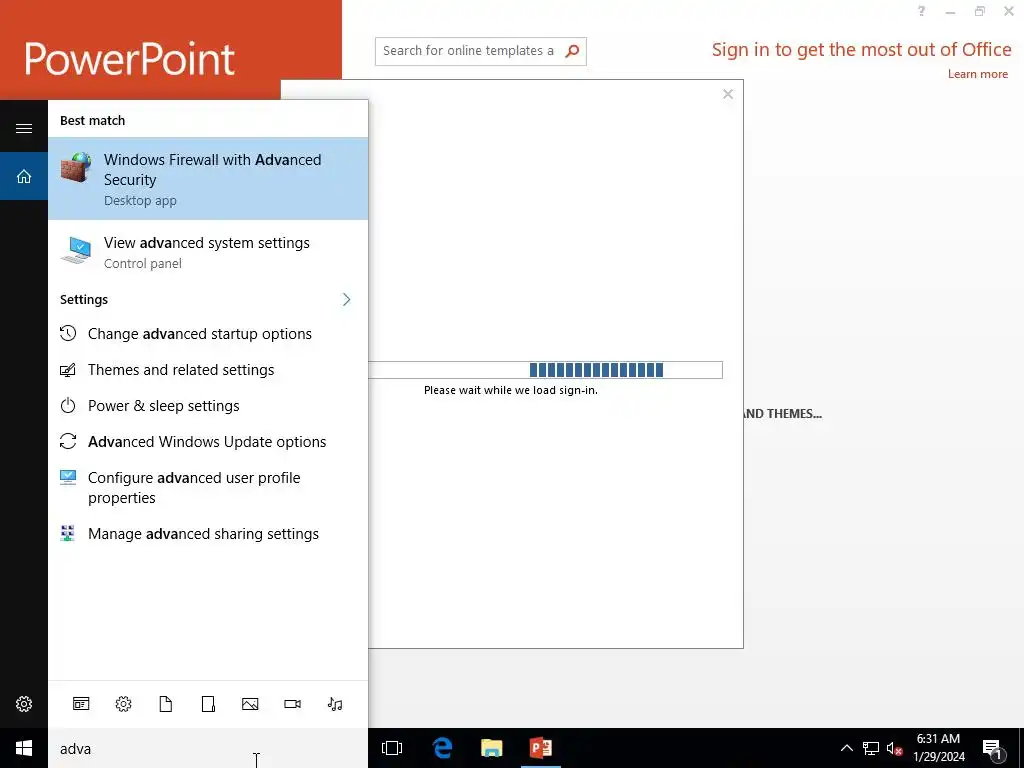Close the sign-in loading dialog
The height and width of the screenshot is (768, 1024).
click(728, 94)
